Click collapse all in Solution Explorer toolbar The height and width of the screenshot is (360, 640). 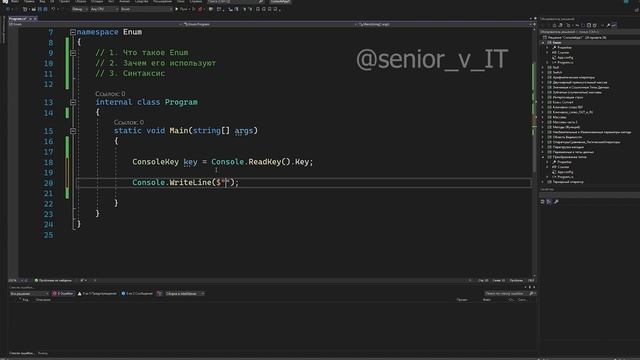click(x=589, y=25)
